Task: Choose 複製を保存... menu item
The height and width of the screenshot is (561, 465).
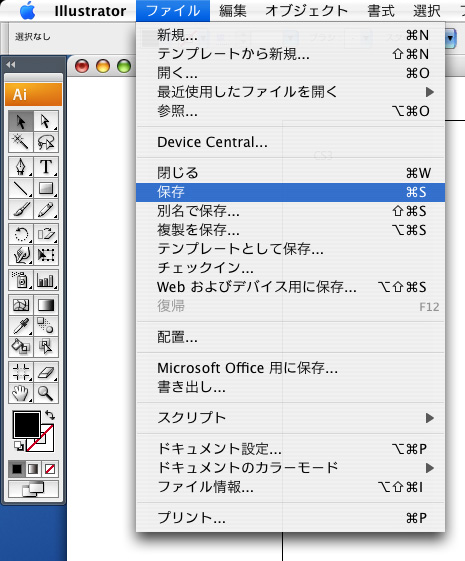Action: [290, 230]
